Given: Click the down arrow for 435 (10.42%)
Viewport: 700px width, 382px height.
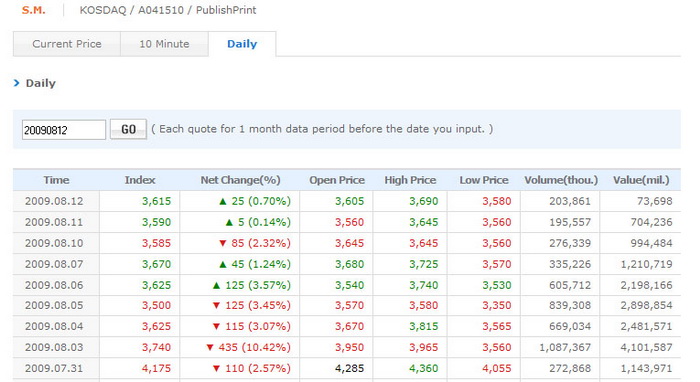Looking at the screenshot, I should coord(210,347).
